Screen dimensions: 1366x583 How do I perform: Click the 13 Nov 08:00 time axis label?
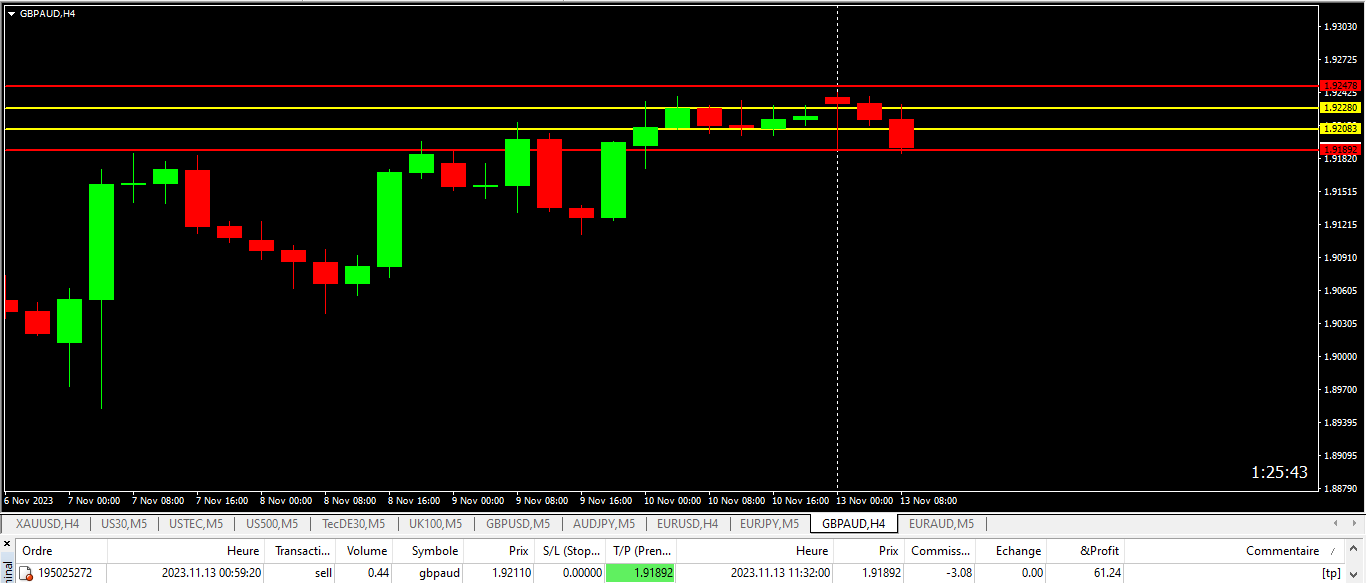pyautogui.click(x=928, y=500)
